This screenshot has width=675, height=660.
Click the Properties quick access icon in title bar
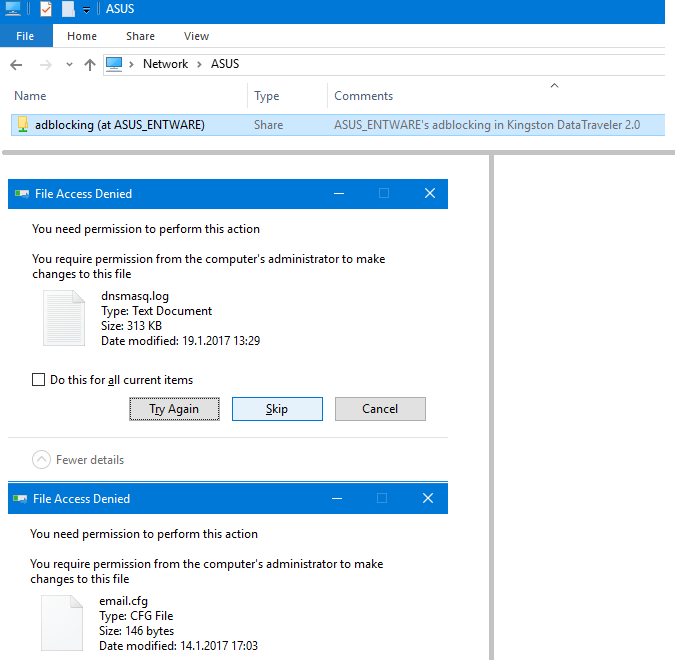tap(46, 9)
